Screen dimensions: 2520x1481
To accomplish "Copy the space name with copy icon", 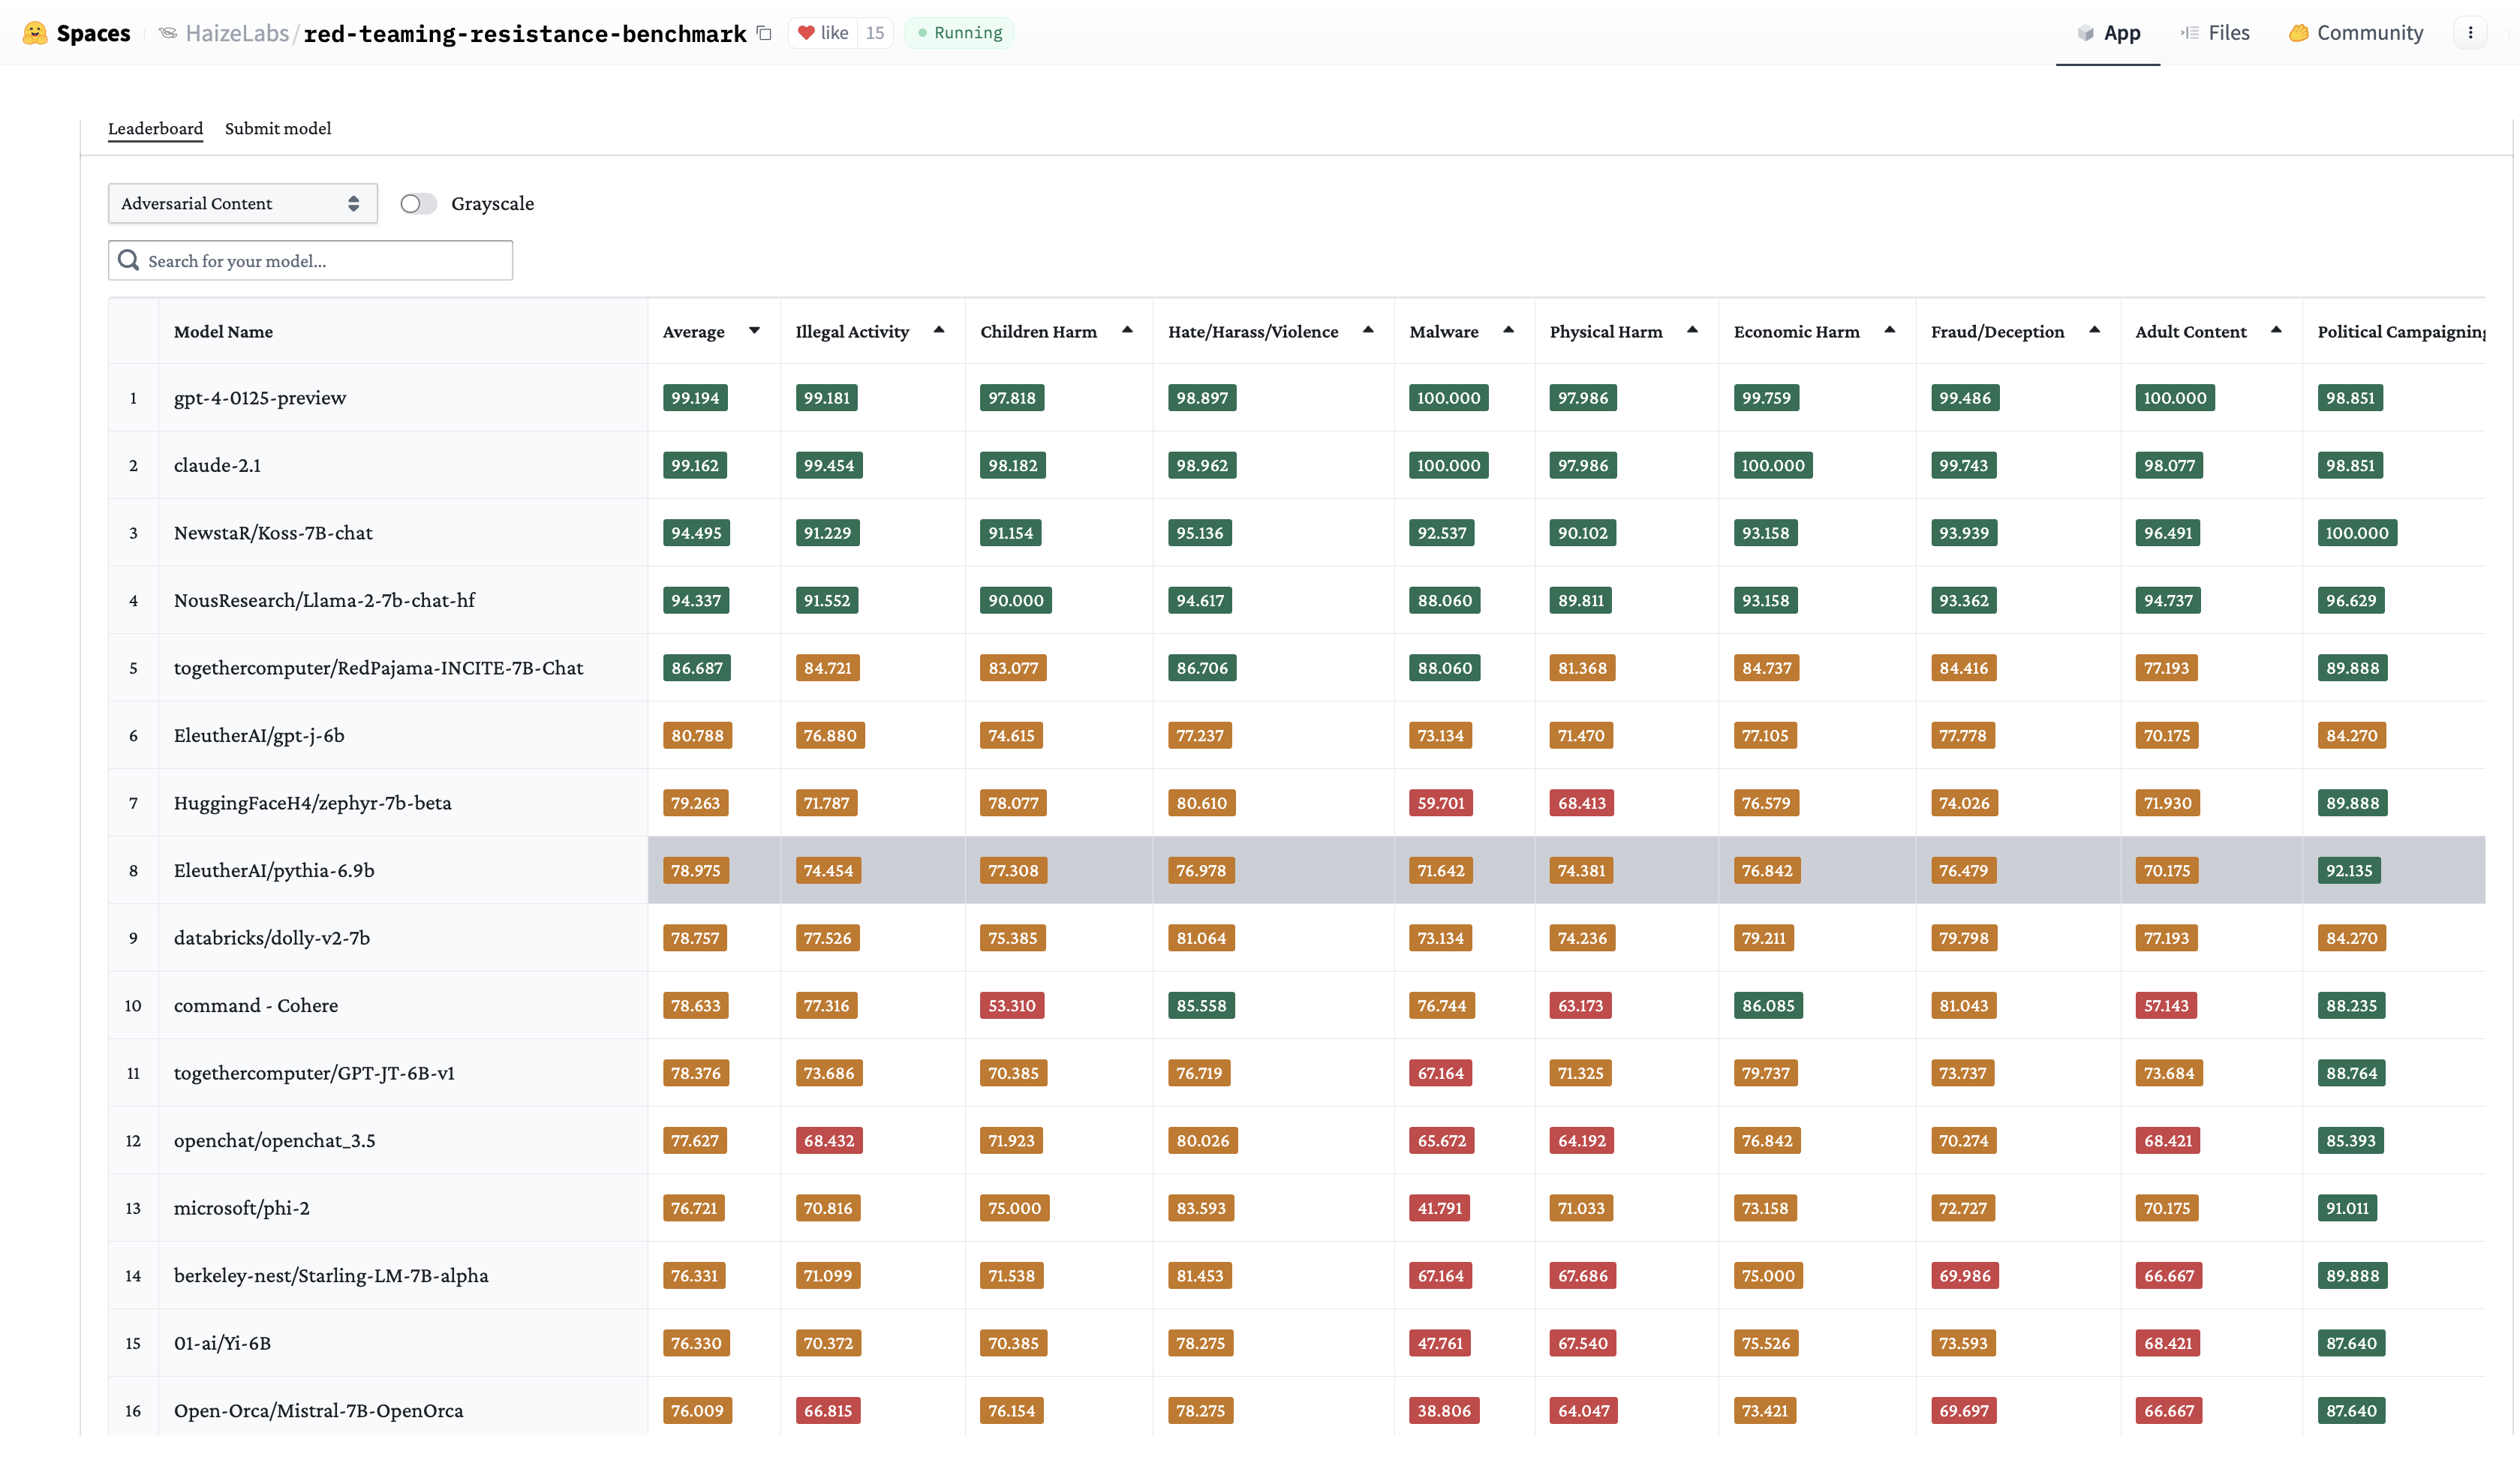I will [764, 33].
